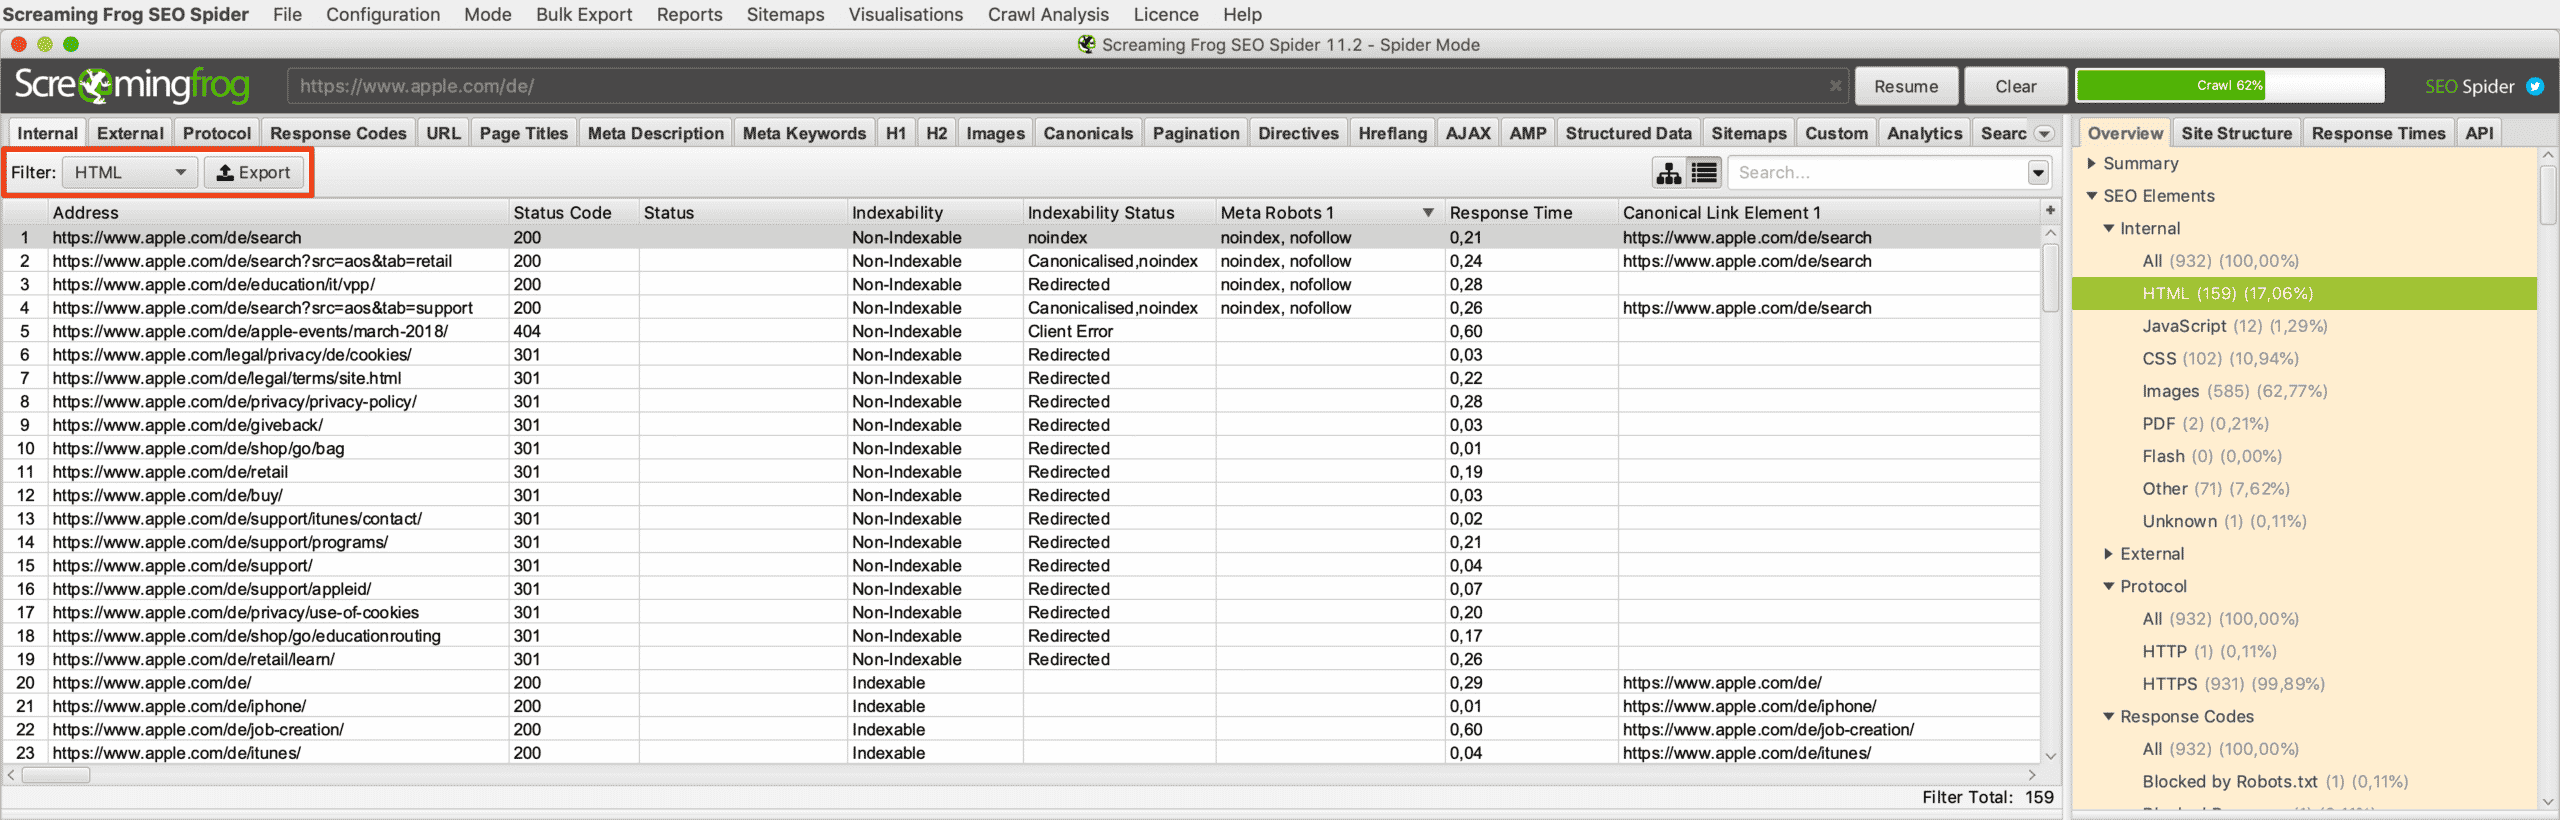Select row with apple-events/march-2018/ address
Viewport: 2560px width, 820px height.
click(1020, 331)
